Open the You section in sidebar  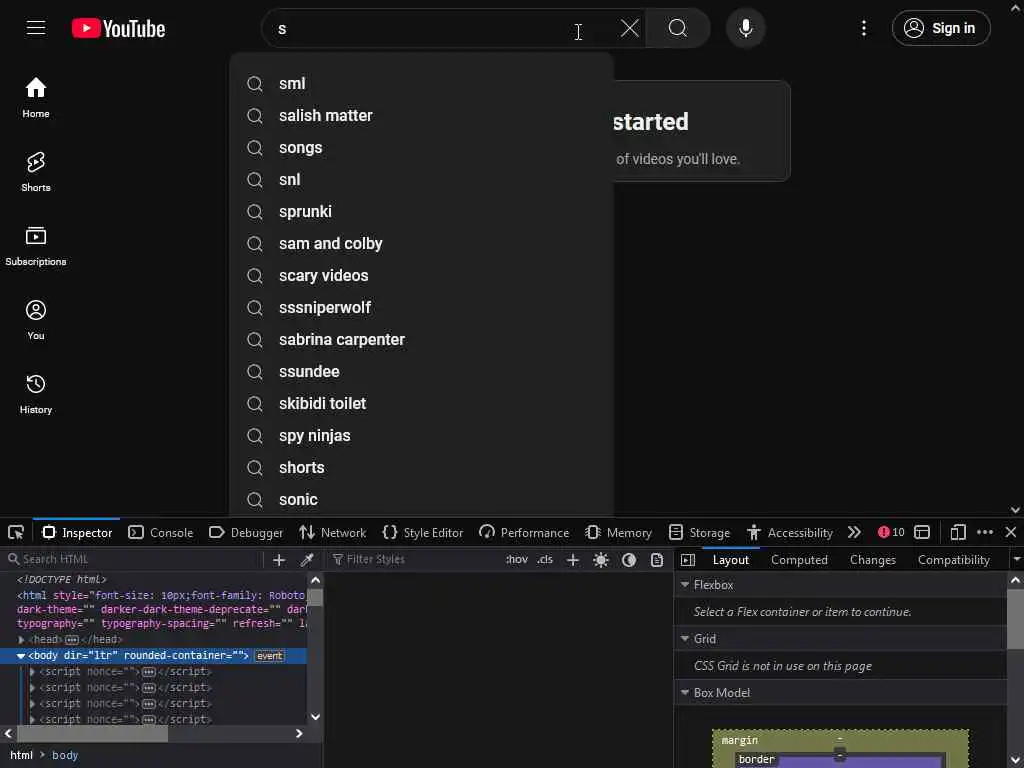click(x=36, y=320)
